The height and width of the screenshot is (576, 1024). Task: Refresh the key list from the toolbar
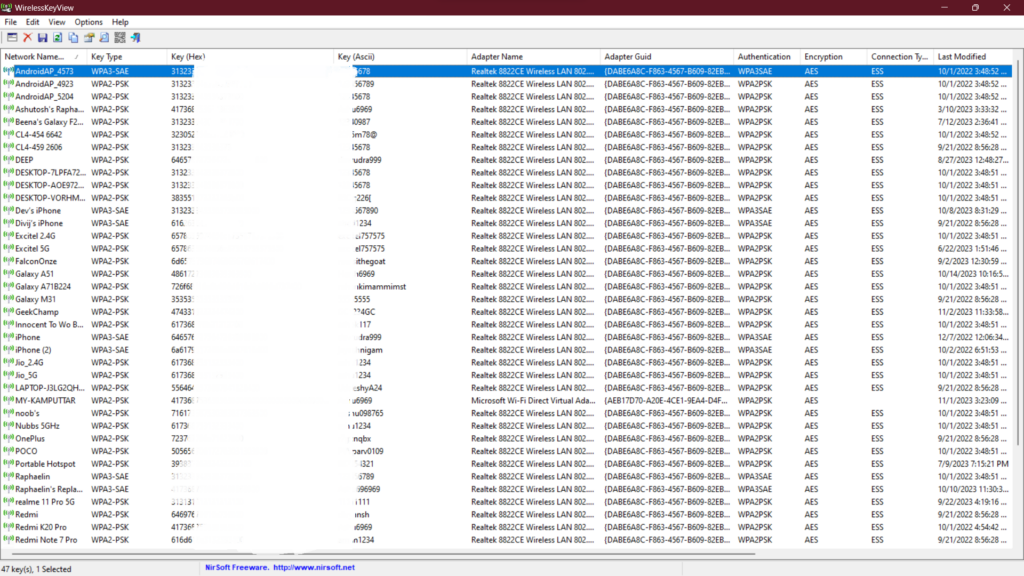(x=58, y=37)
